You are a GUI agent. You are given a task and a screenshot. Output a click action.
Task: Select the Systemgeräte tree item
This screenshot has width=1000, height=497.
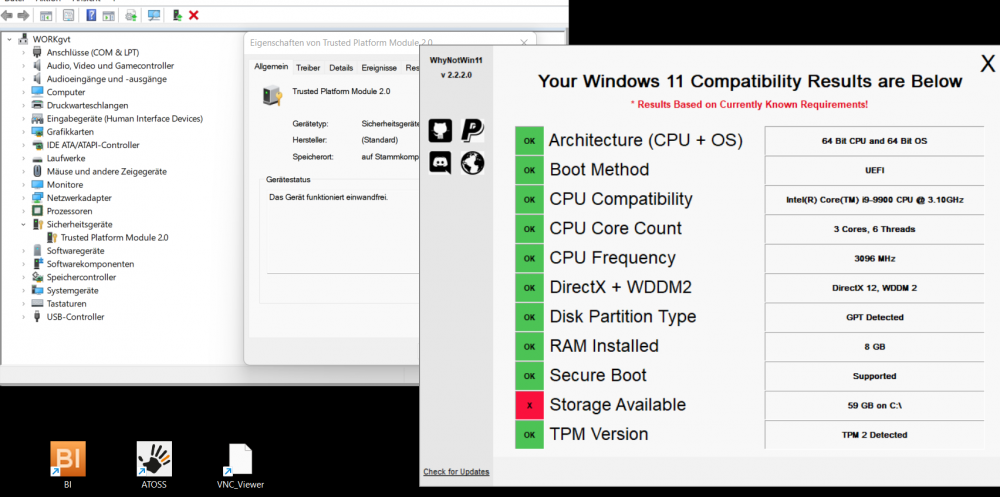coord(72,290)
